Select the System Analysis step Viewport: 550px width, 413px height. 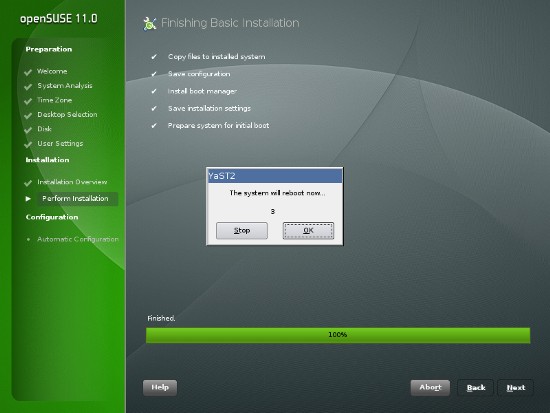tap(65, 86)
